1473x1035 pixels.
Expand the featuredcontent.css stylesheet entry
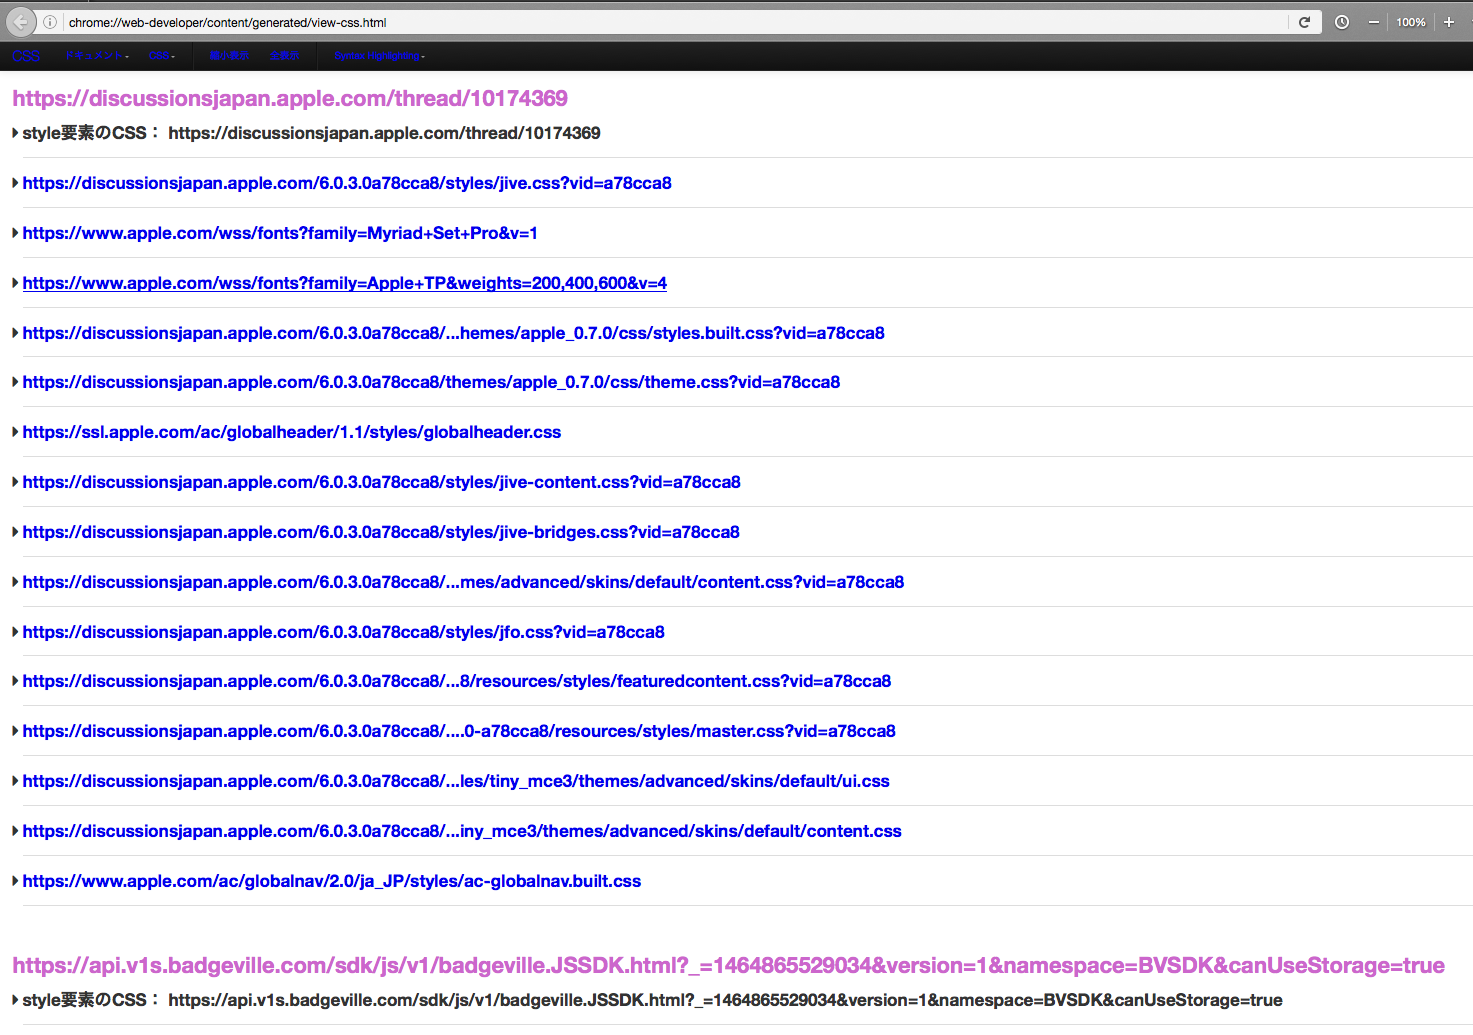(15, 681)
